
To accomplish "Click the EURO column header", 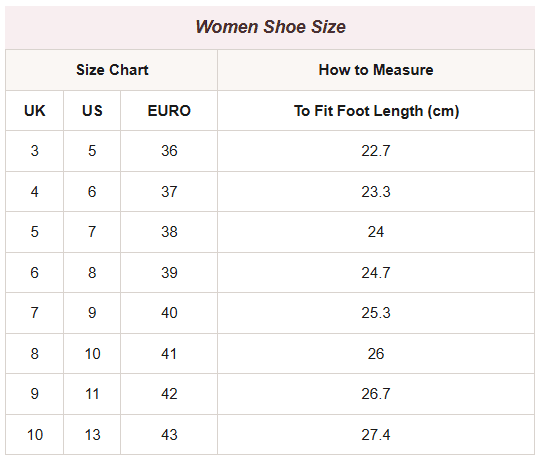I will pyautogui.click(x=169, y=111).
